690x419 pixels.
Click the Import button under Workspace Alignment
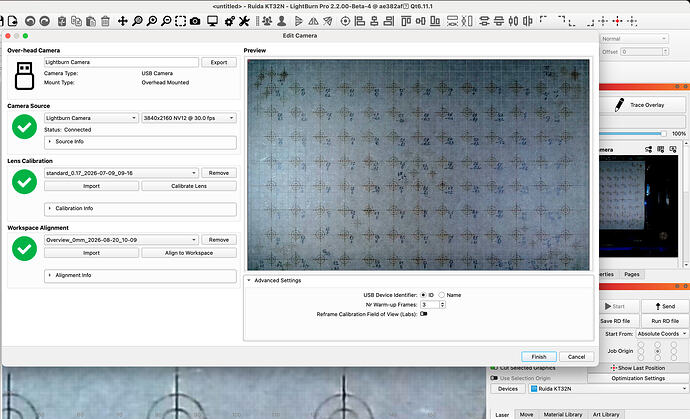coord(92,253)
